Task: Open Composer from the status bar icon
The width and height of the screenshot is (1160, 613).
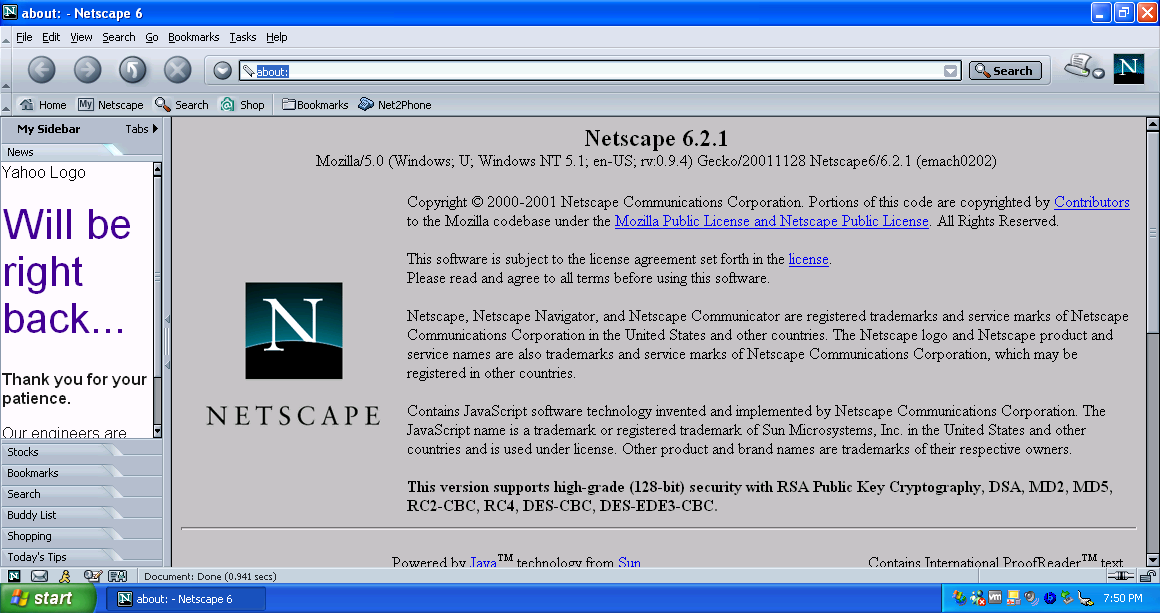Action: 92,576
